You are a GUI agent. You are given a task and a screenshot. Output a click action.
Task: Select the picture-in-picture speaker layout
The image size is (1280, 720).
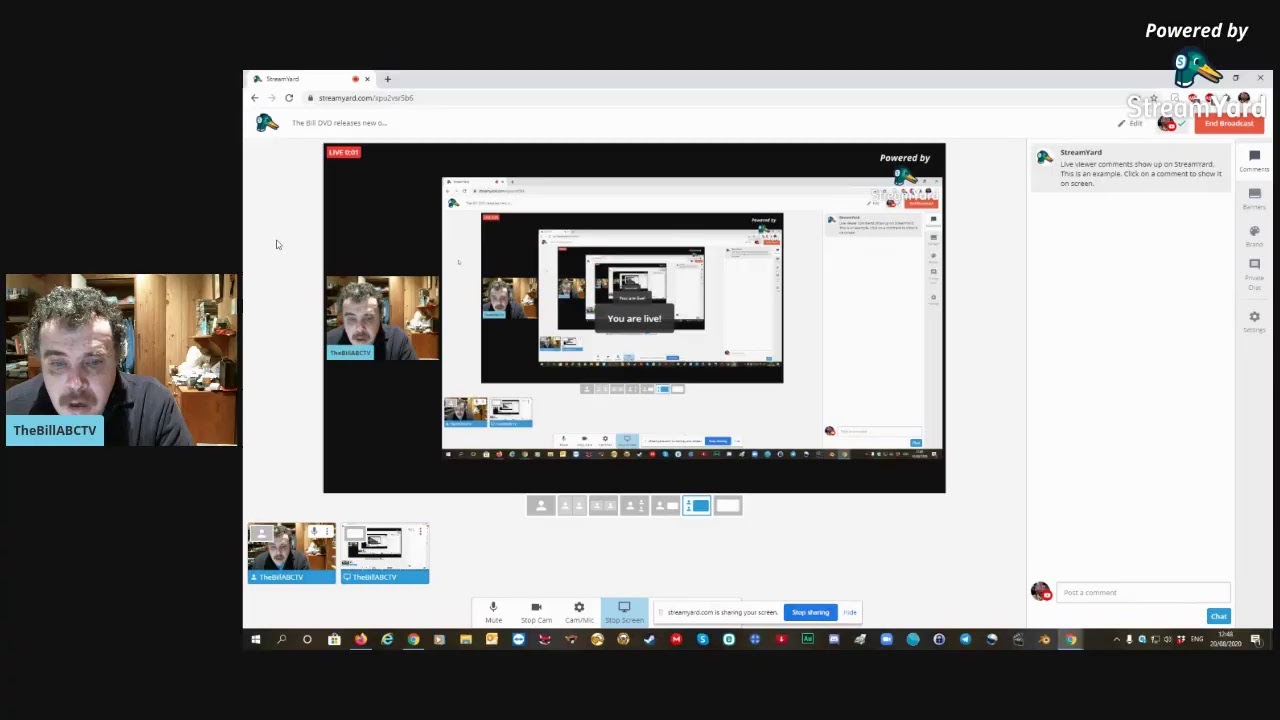coord(634,506)
